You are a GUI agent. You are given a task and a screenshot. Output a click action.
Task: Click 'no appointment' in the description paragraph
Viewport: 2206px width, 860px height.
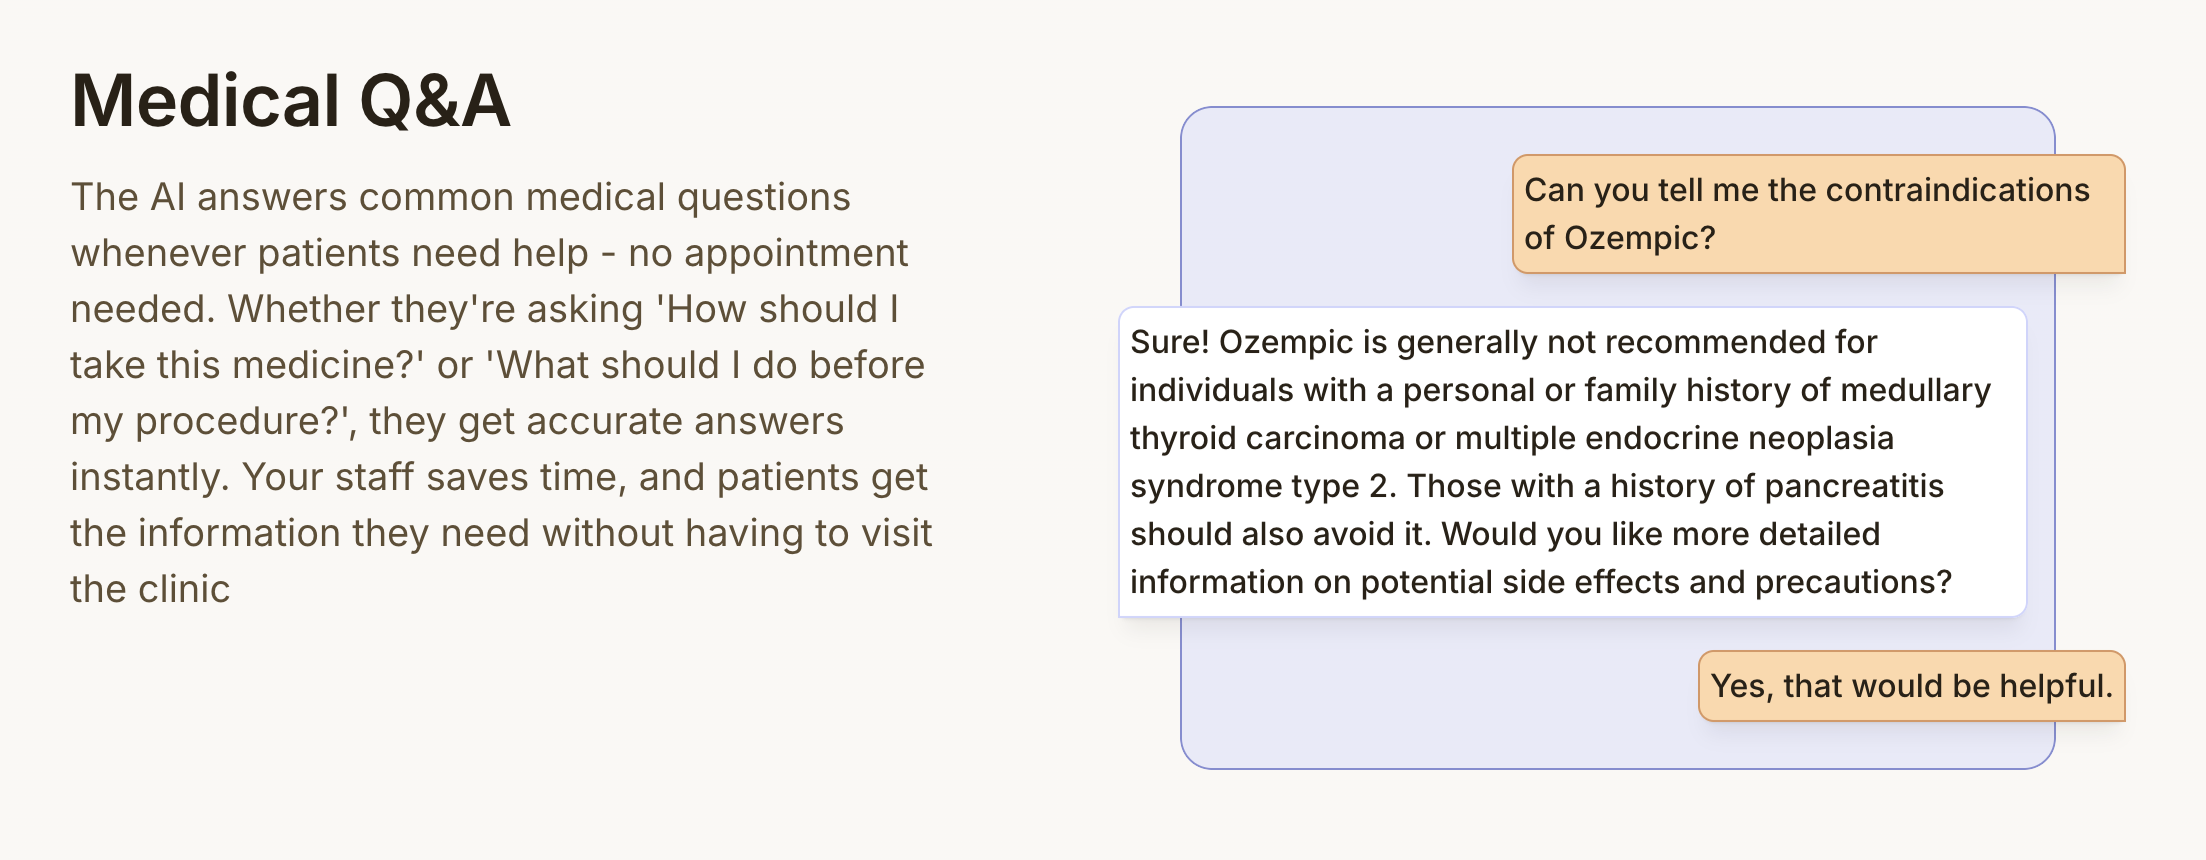768,253
